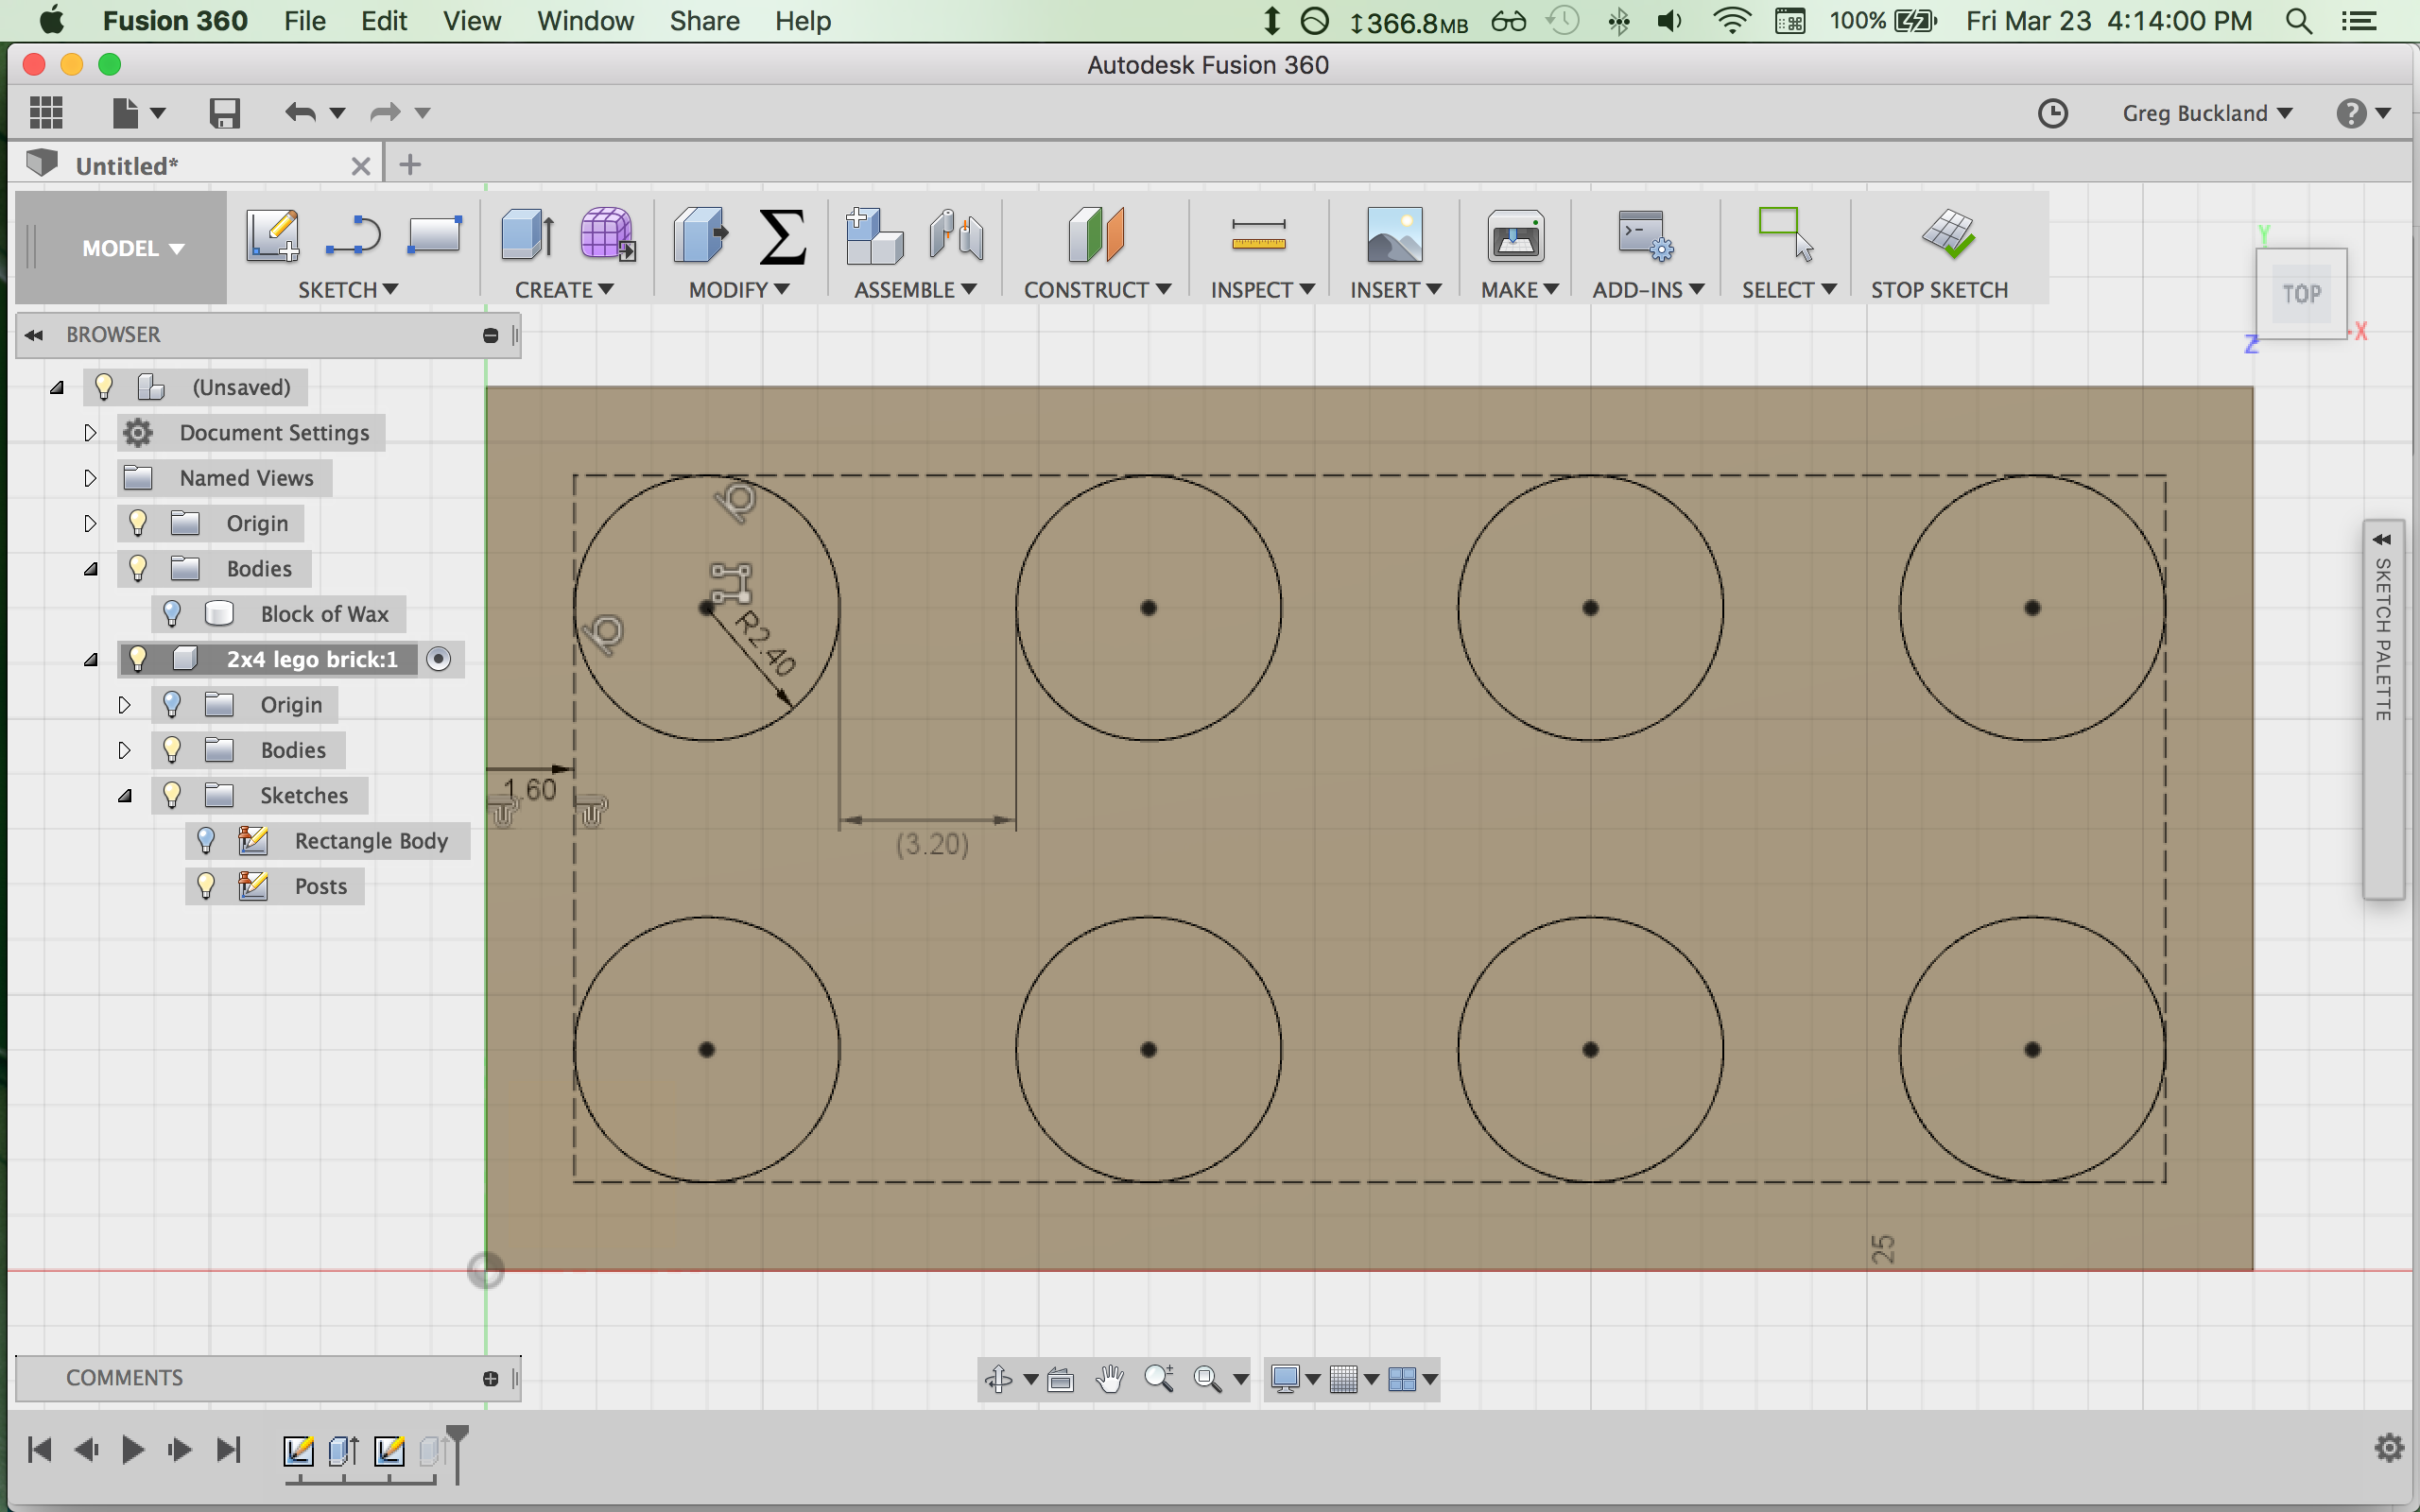Open the CREATE dropdown menu
Viewport: 2420px width, 1512px height.
(x=564, y=290)
